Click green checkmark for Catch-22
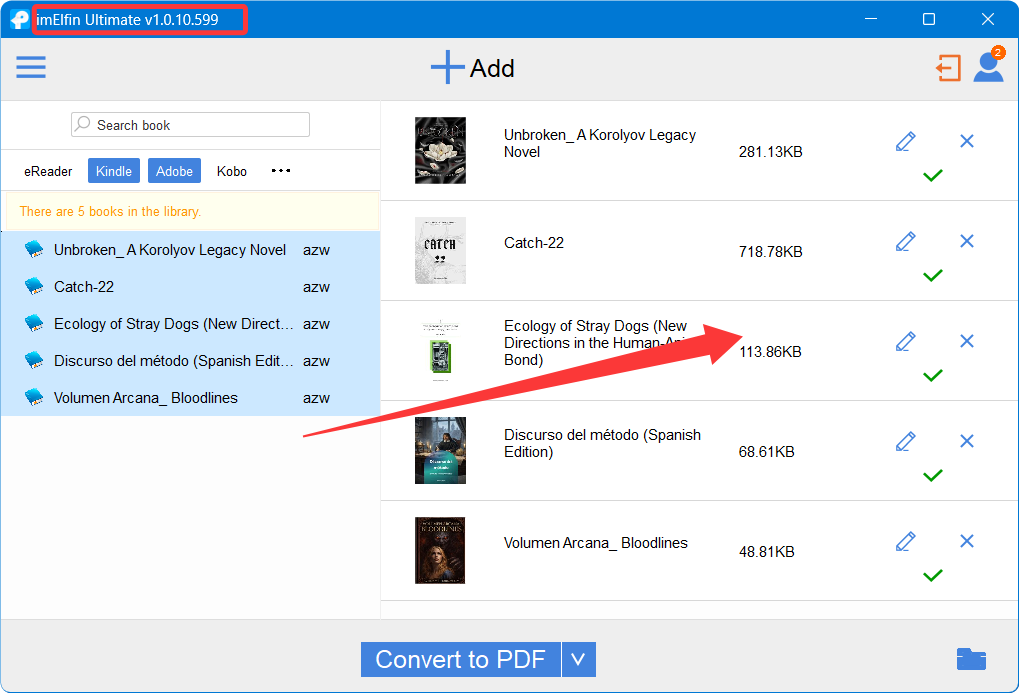This screenshot has height=693, width=1019. 933,276
